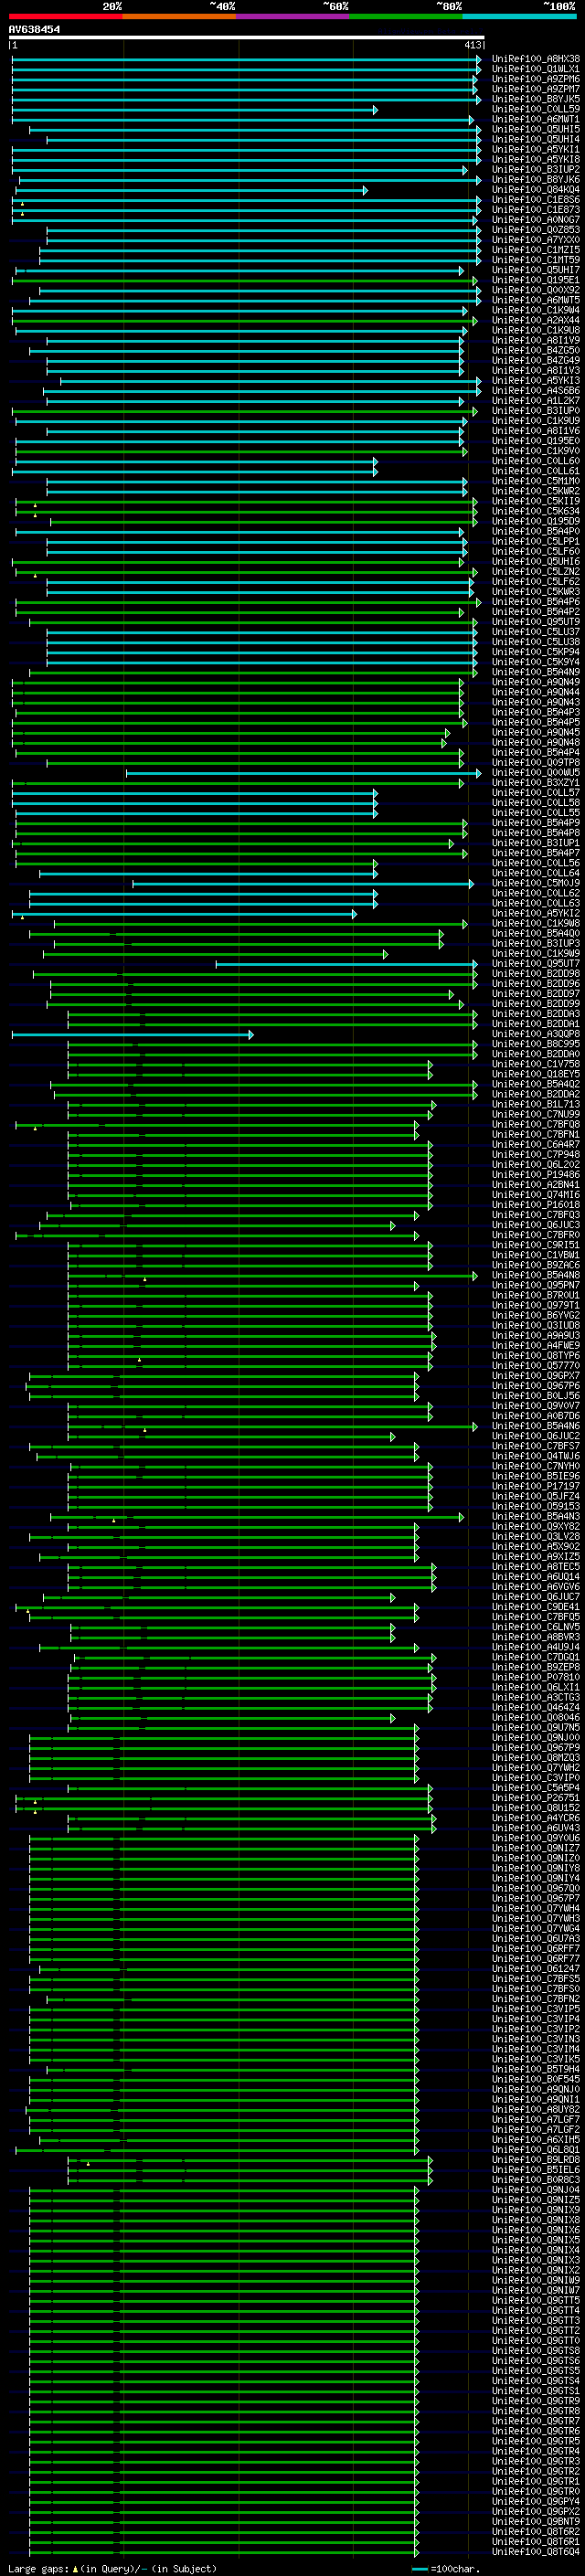Image resolution: width=585 pixels, height=2576 pixels.
Task: Select hit label UniRef100_A0N0G7
Action: (536, 220)
